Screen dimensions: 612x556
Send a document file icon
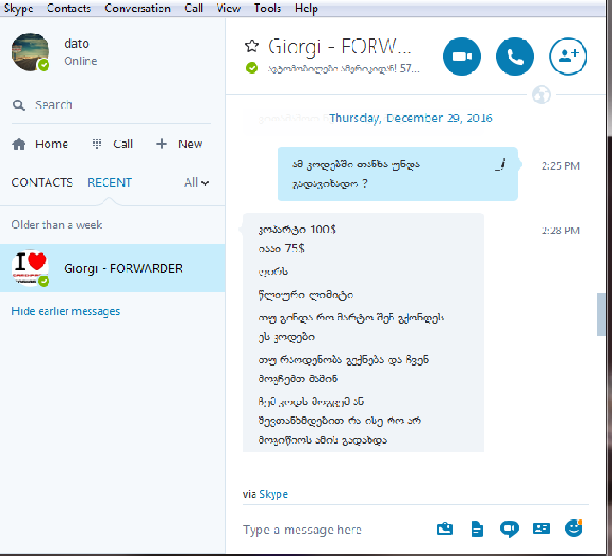point(477,529)
